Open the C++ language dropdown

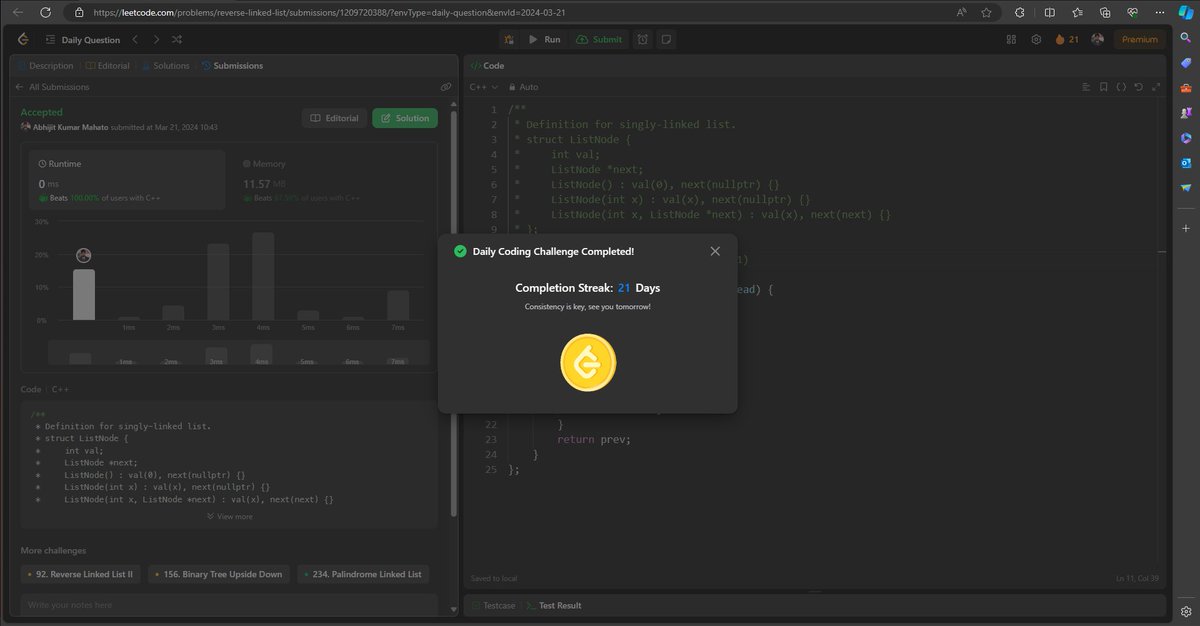click(x=484, y=87)
